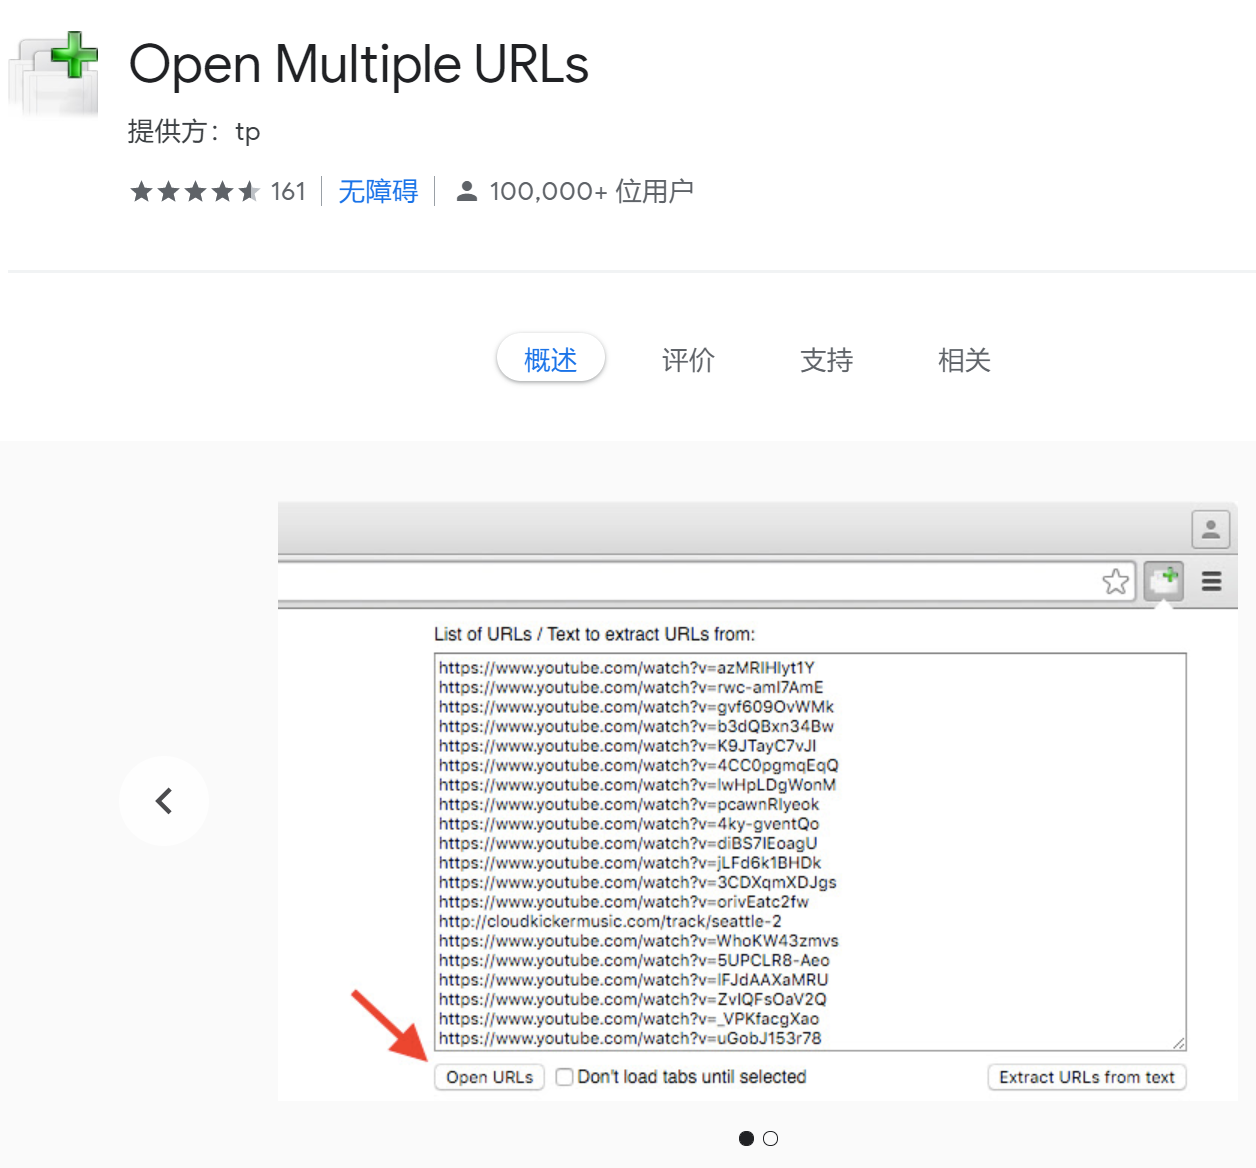
Task: Click the URL ending rwc-amI7AmE
Action: pos(631,687)
